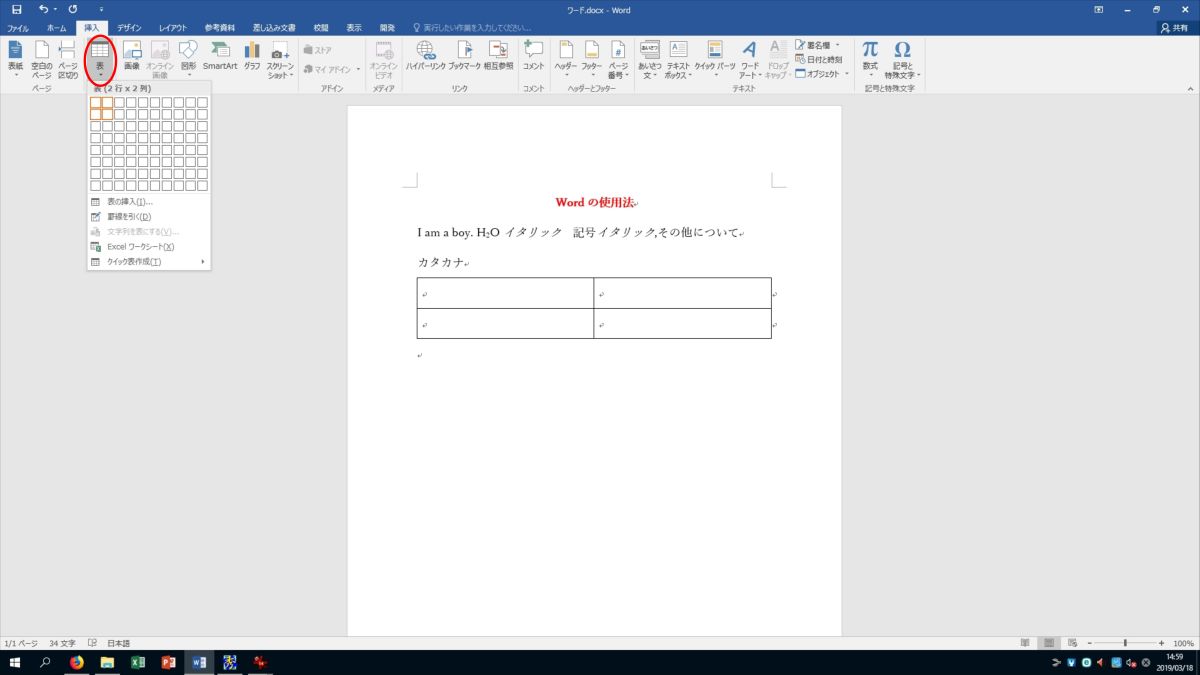1200x675 pixels.
Task: Insert a chart with グラフ button
Action: click(x=252, y=55)
